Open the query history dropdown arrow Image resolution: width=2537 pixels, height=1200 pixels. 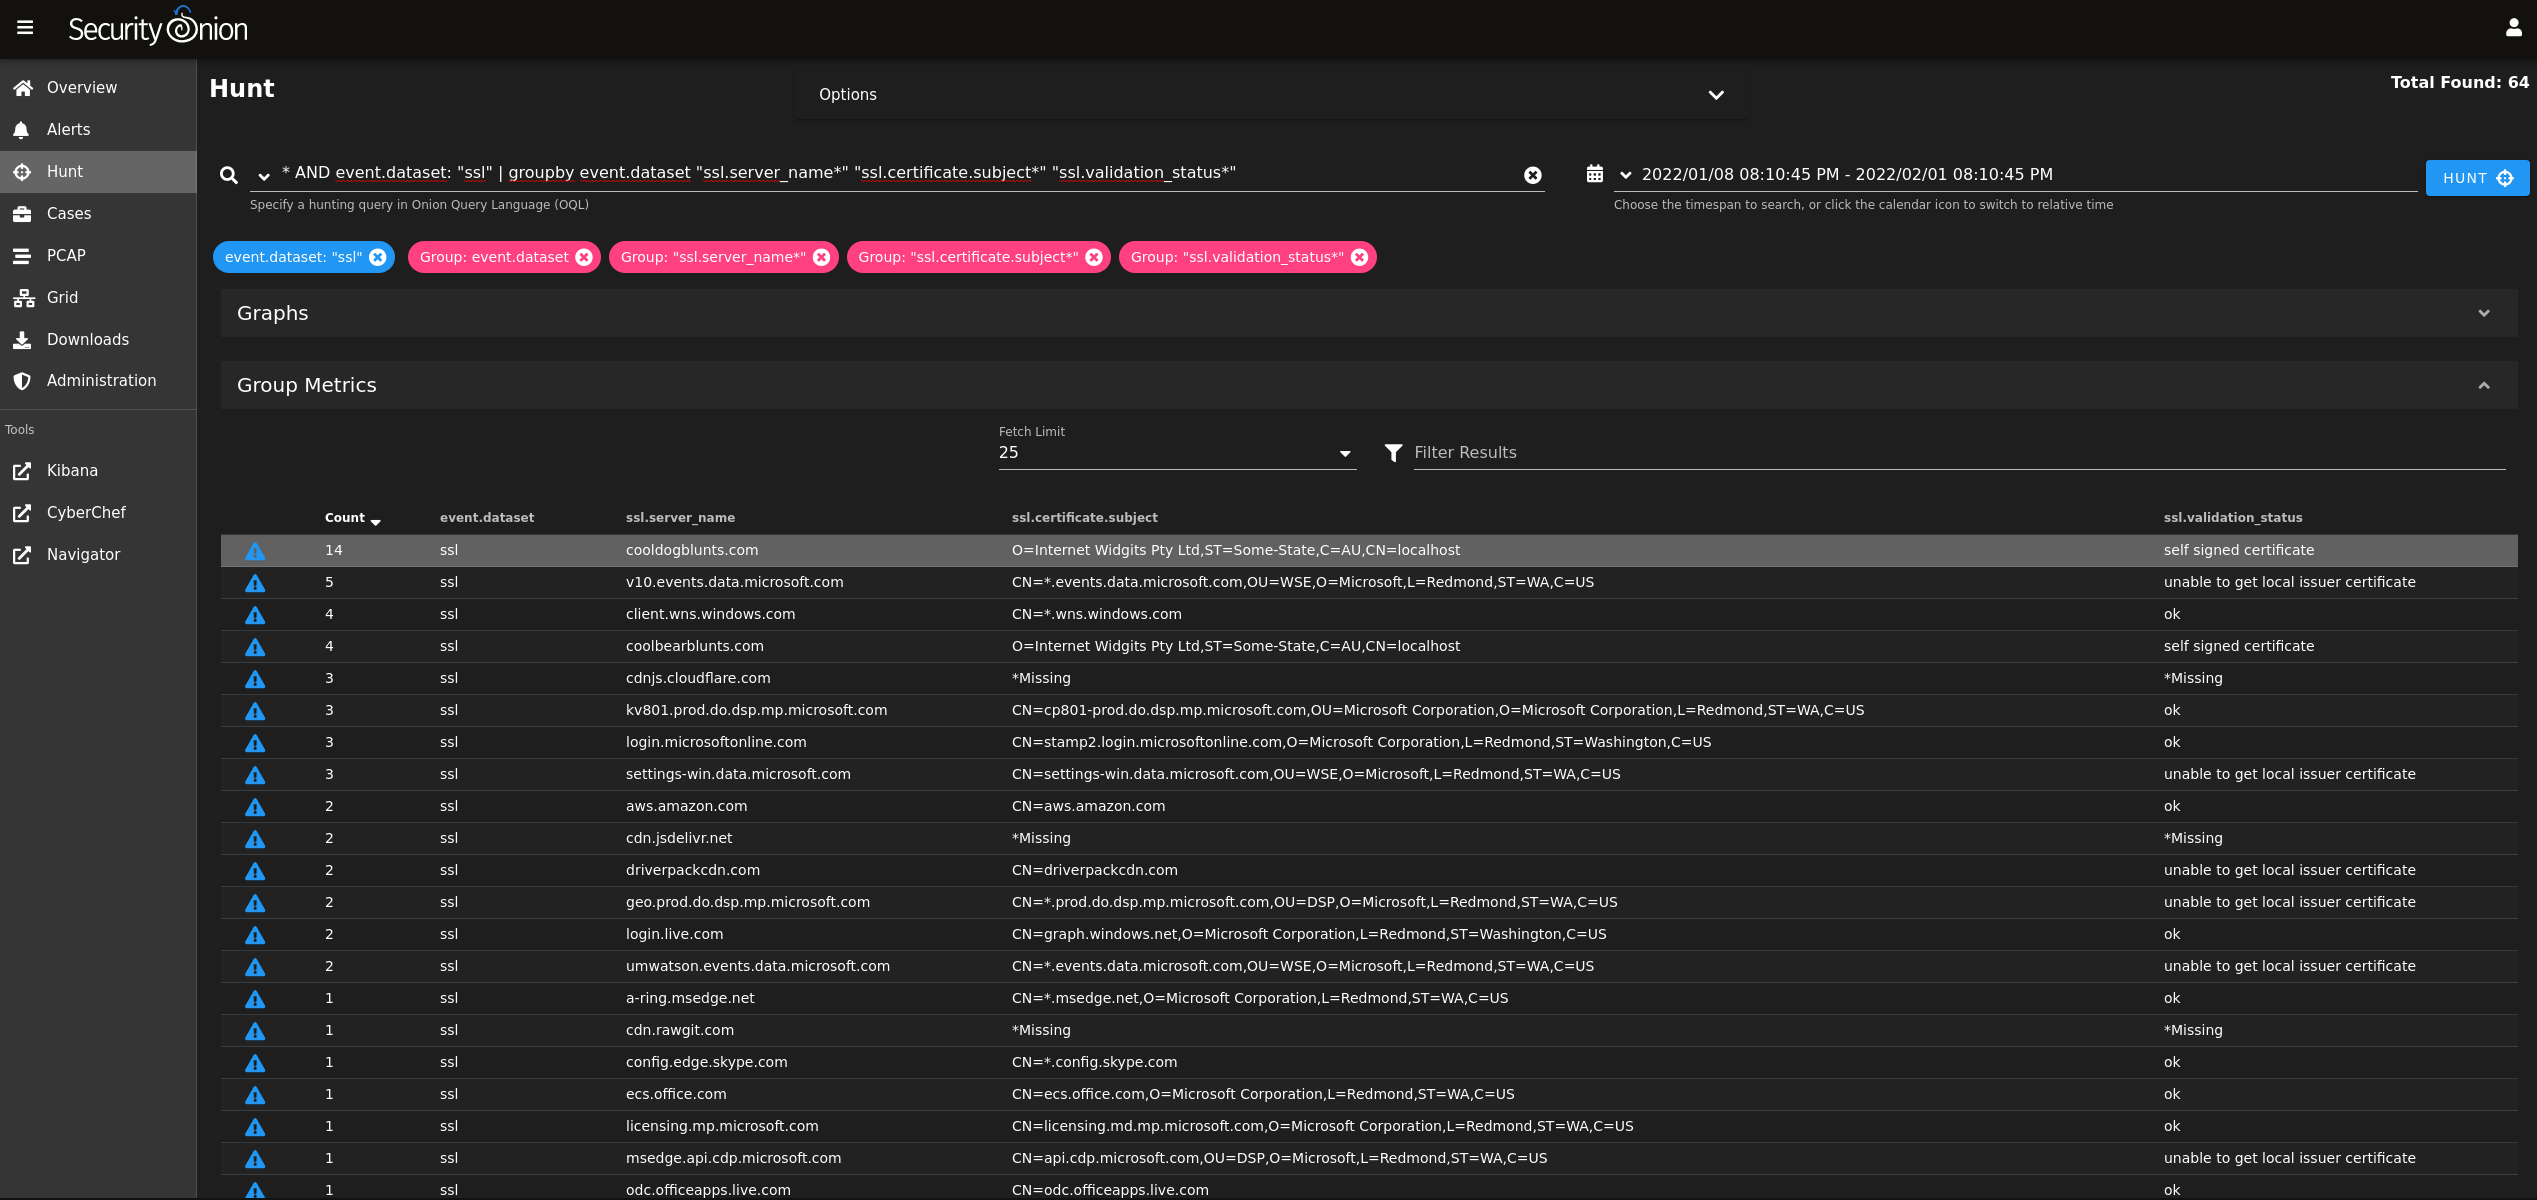pyautogui.click(x=264, y=176)
